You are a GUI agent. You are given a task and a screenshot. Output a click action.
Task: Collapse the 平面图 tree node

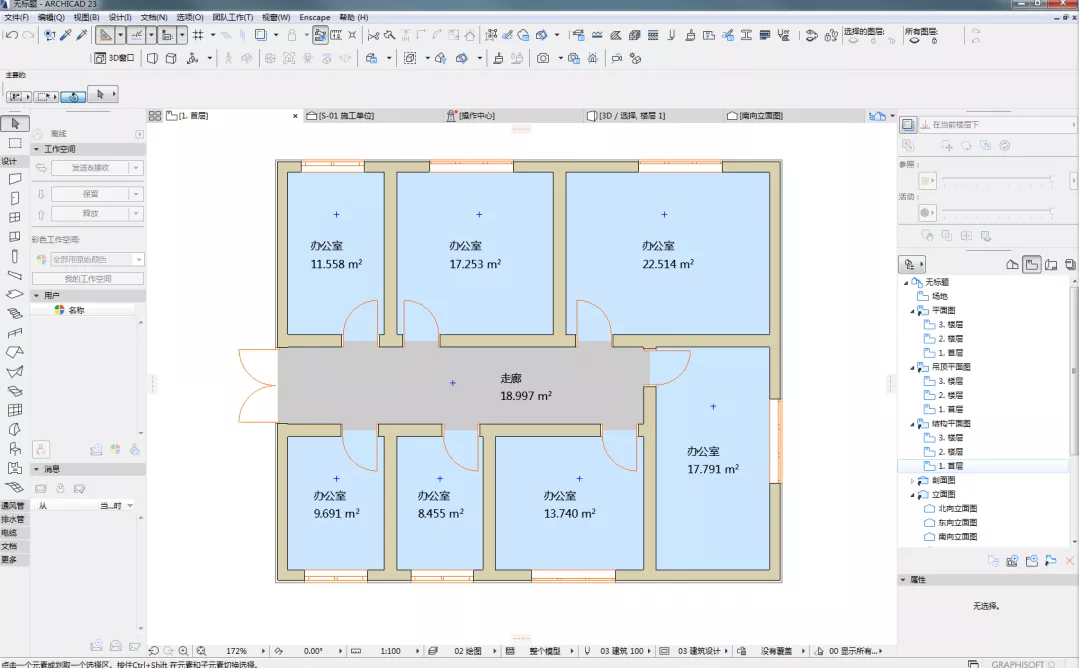912,311
